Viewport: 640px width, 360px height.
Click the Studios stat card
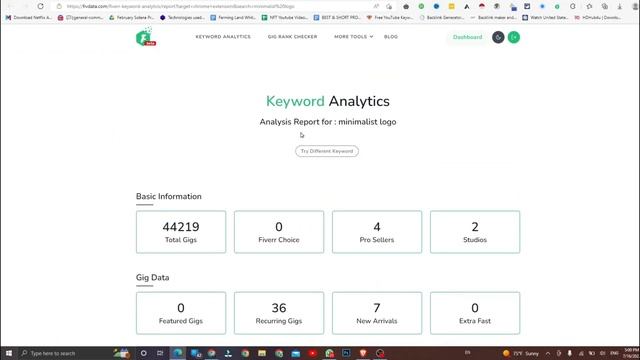pos(475,232)
